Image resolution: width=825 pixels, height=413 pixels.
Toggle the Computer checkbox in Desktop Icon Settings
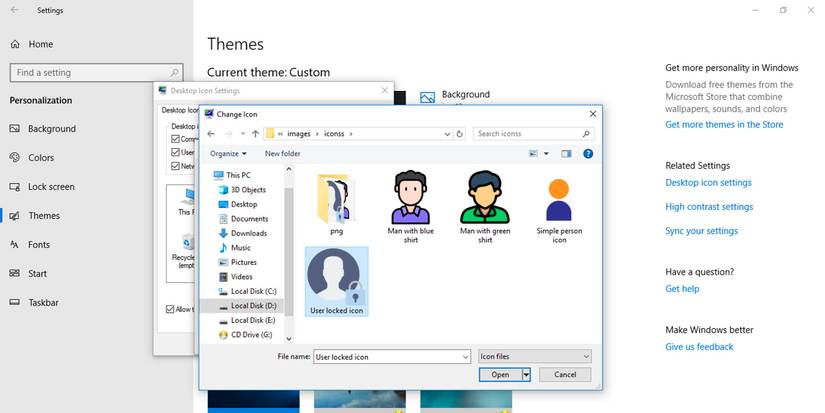tap(176, 139)
